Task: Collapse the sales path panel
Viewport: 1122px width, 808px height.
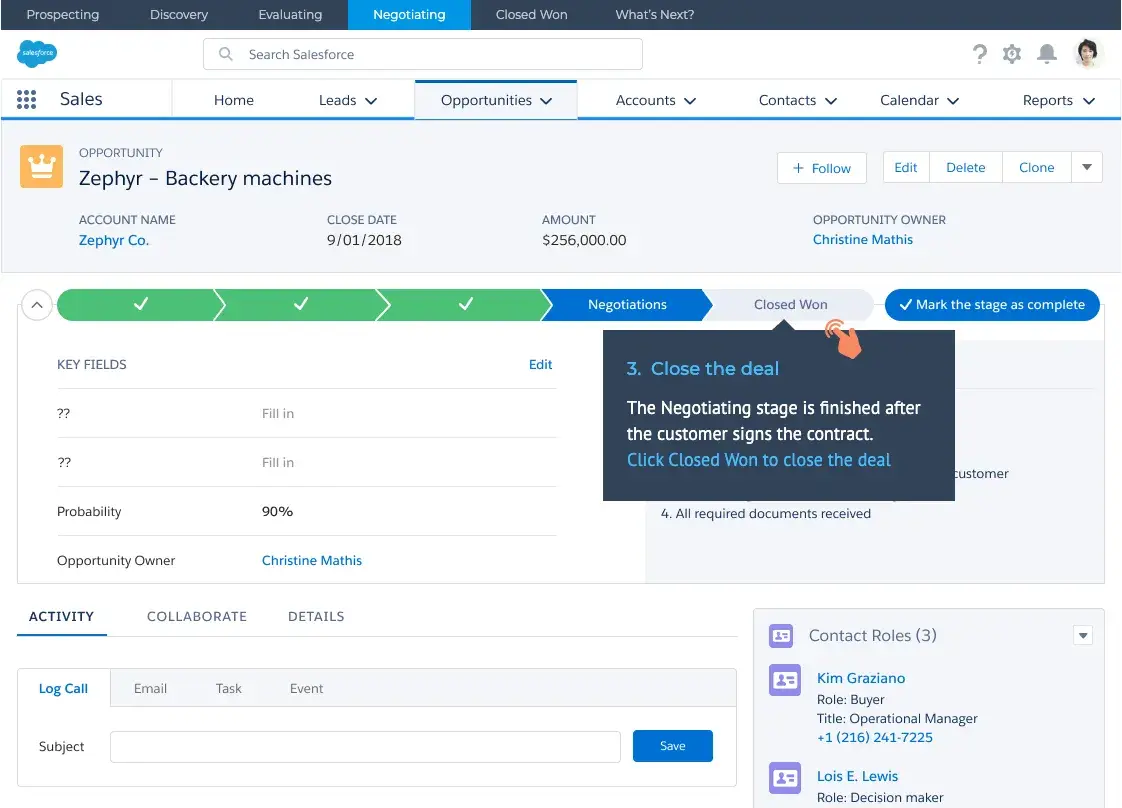Action: pyautogui.click(x=37, y=304)
